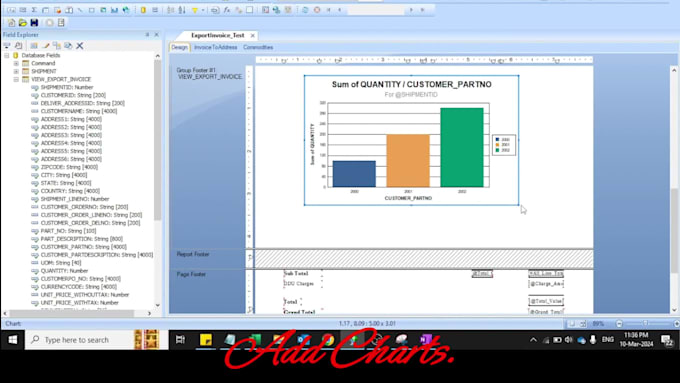Click the taskbar clock showing 11:36 PM
Image resolution: width=680 pixels, height=383 pixels.
coord(636,340)
